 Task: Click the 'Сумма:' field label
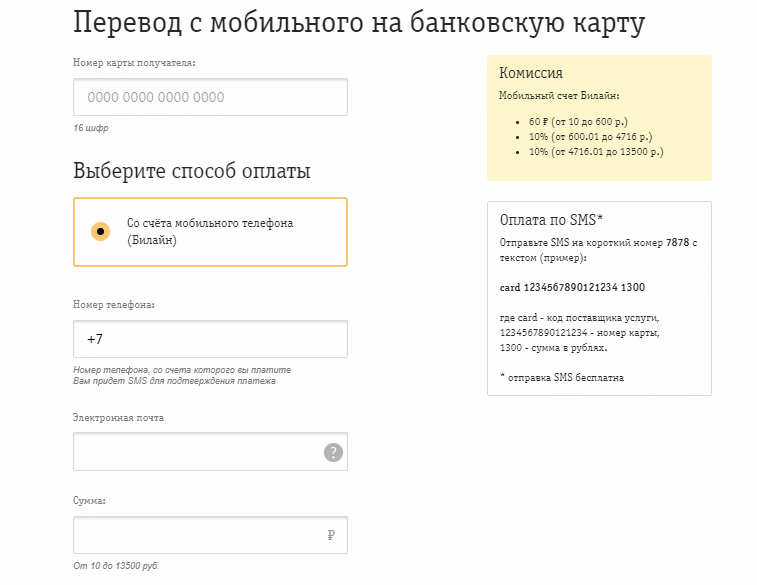point(90,500)
